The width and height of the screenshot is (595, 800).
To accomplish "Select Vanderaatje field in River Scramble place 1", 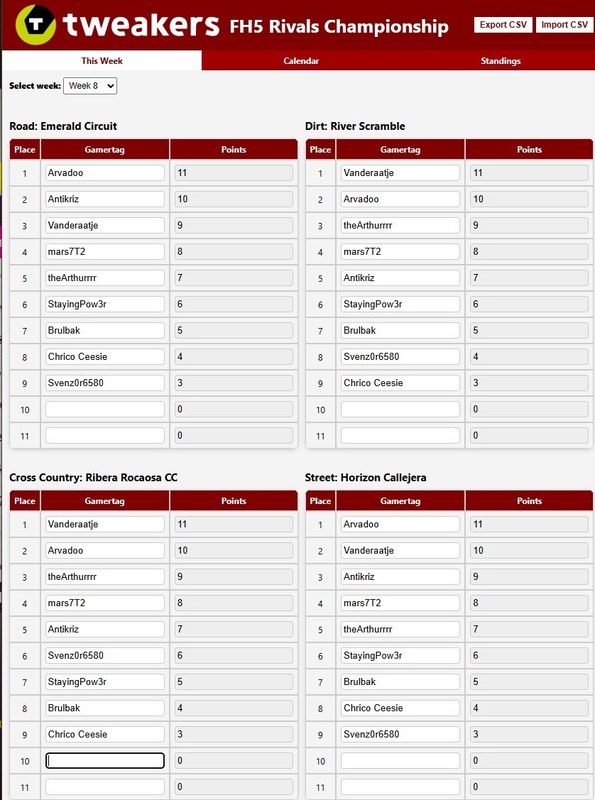I will click(400, 173).
